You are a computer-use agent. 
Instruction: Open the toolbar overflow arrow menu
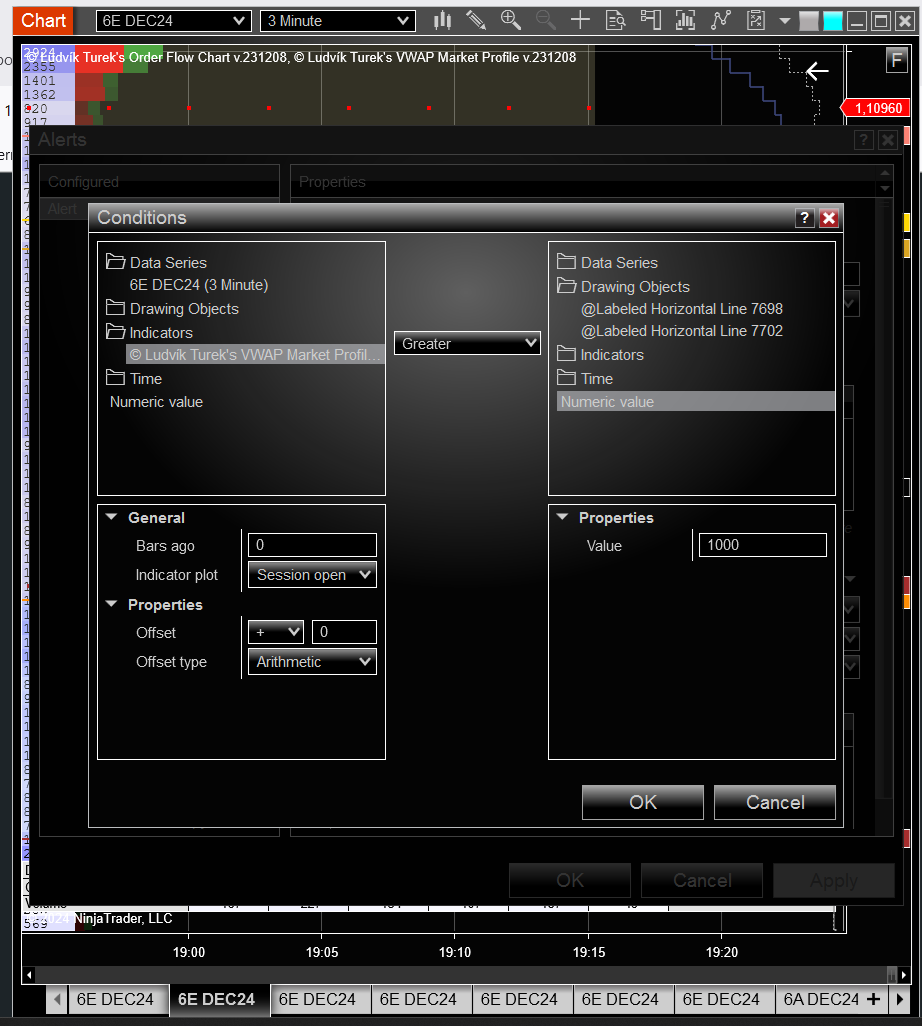[x=785, y=21]
